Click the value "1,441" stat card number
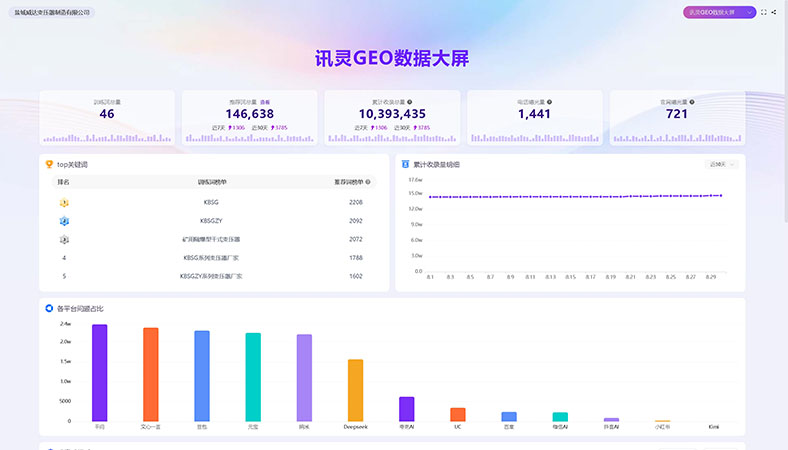 [x=534, y=114]
